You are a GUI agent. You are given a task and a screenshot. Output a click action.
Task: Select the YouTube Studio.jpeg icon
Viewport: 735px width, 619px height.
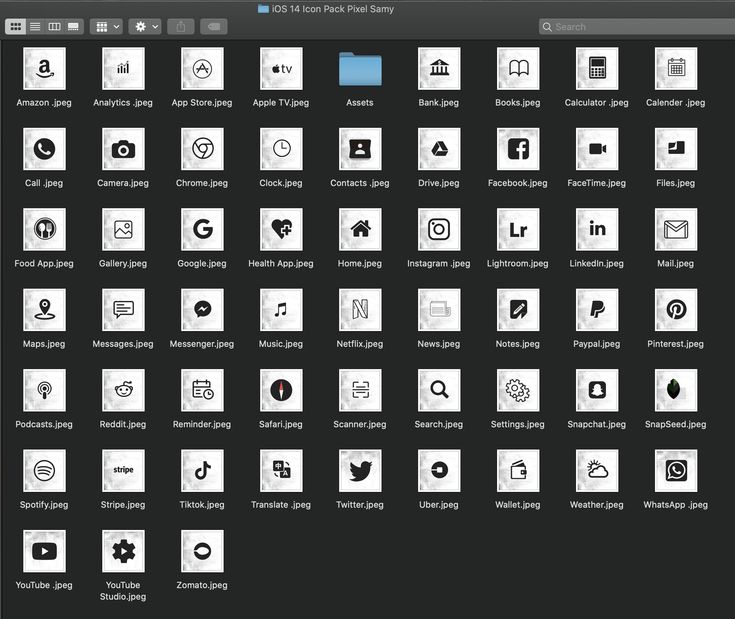(123, 551)
